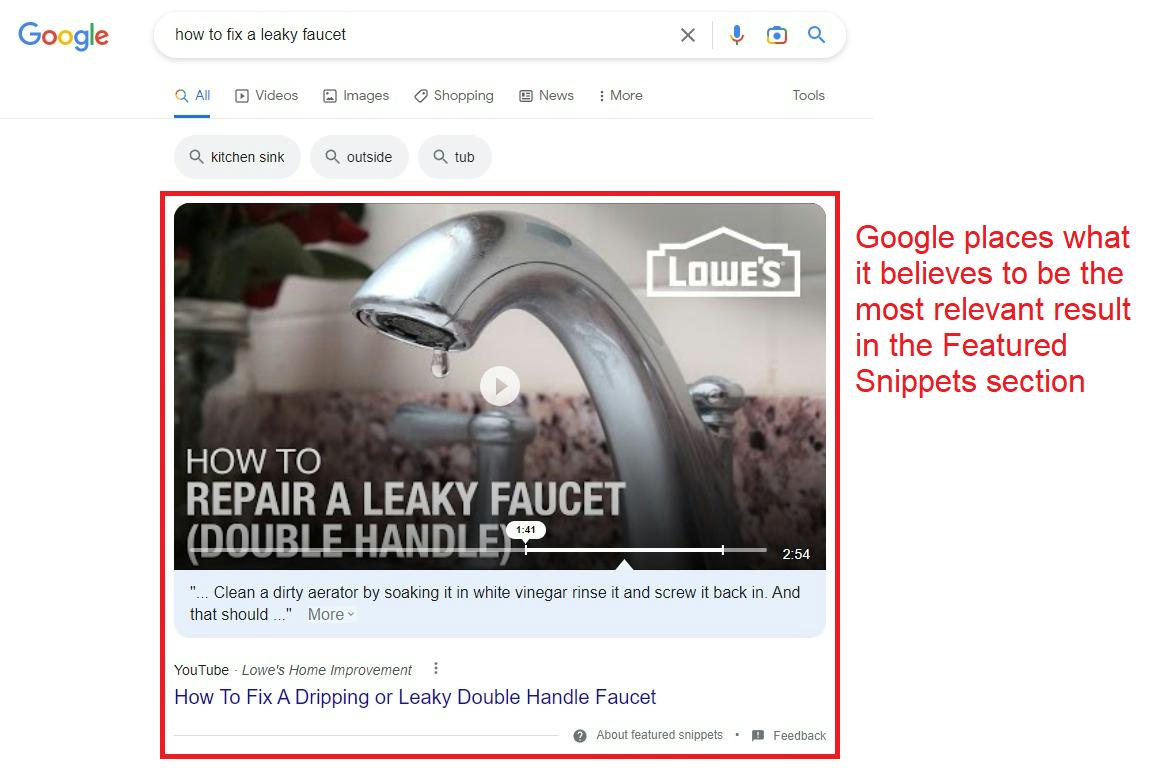Open the More search categories menu
Screen dimensions: 1165x781
coord(620,96)
